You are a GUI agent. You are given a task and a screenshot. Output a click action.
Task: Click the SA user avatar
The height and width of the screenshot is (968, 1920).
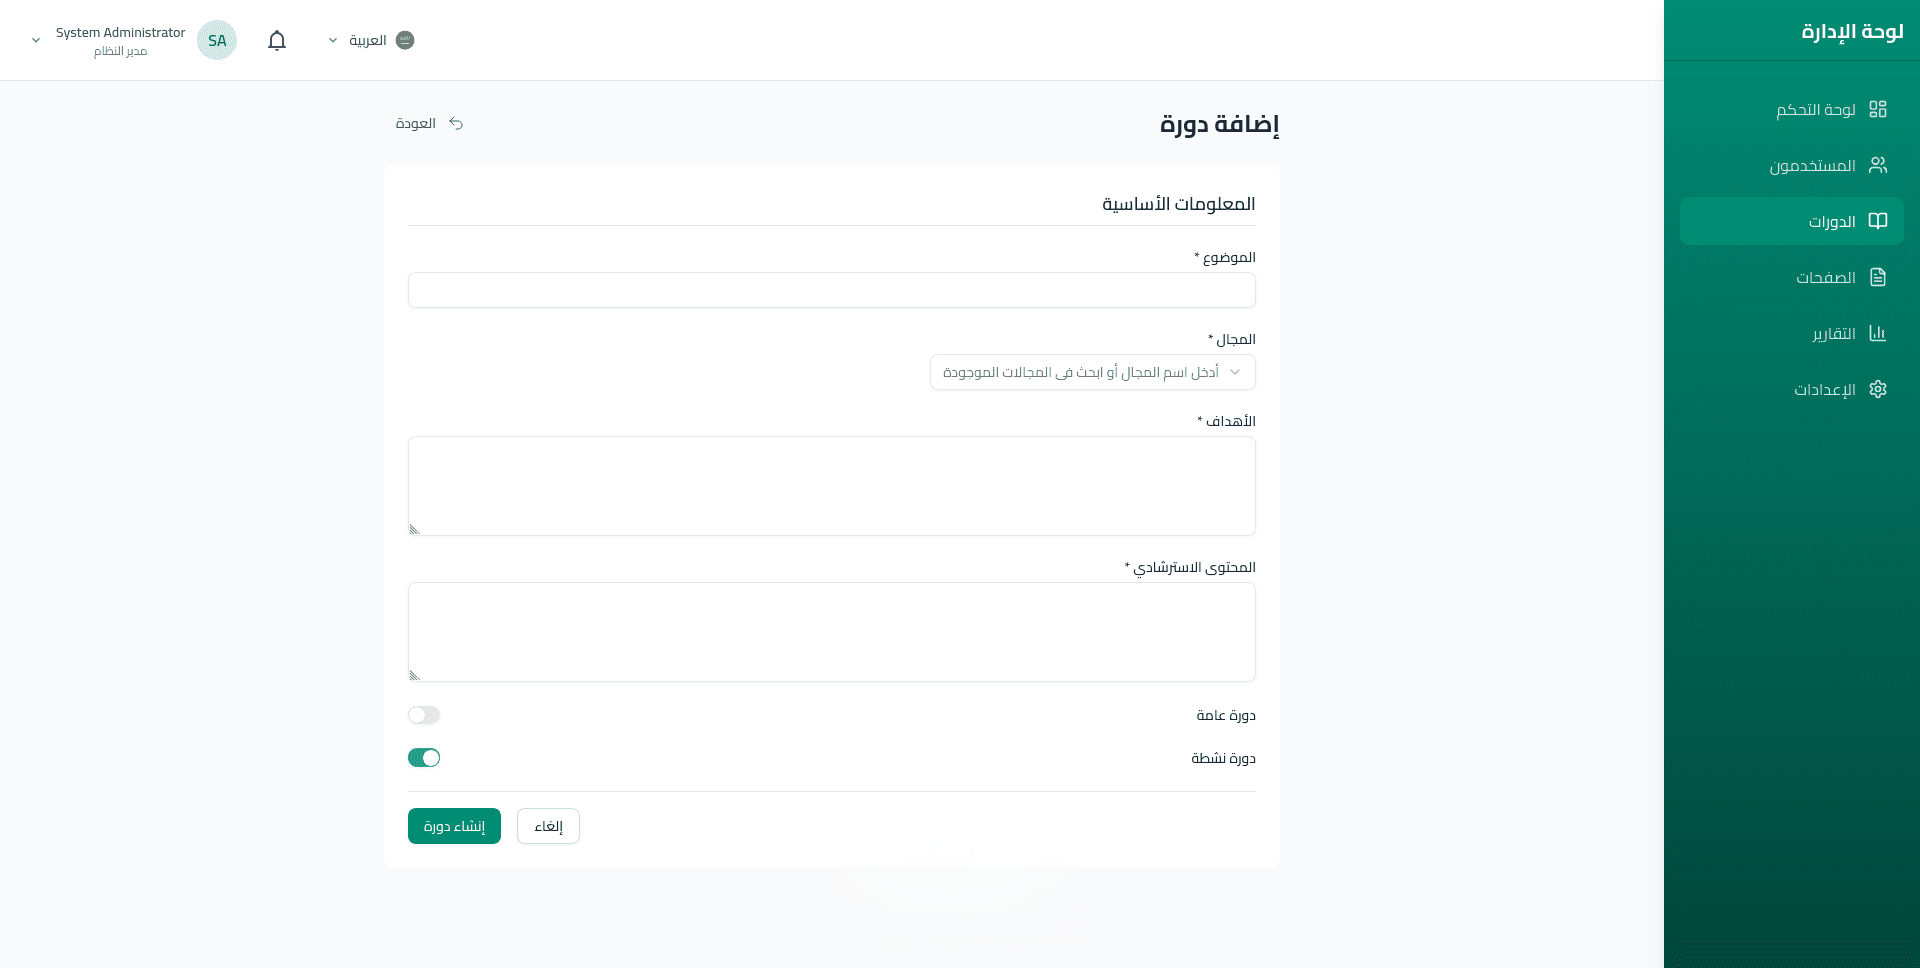[x=217, y=40]
